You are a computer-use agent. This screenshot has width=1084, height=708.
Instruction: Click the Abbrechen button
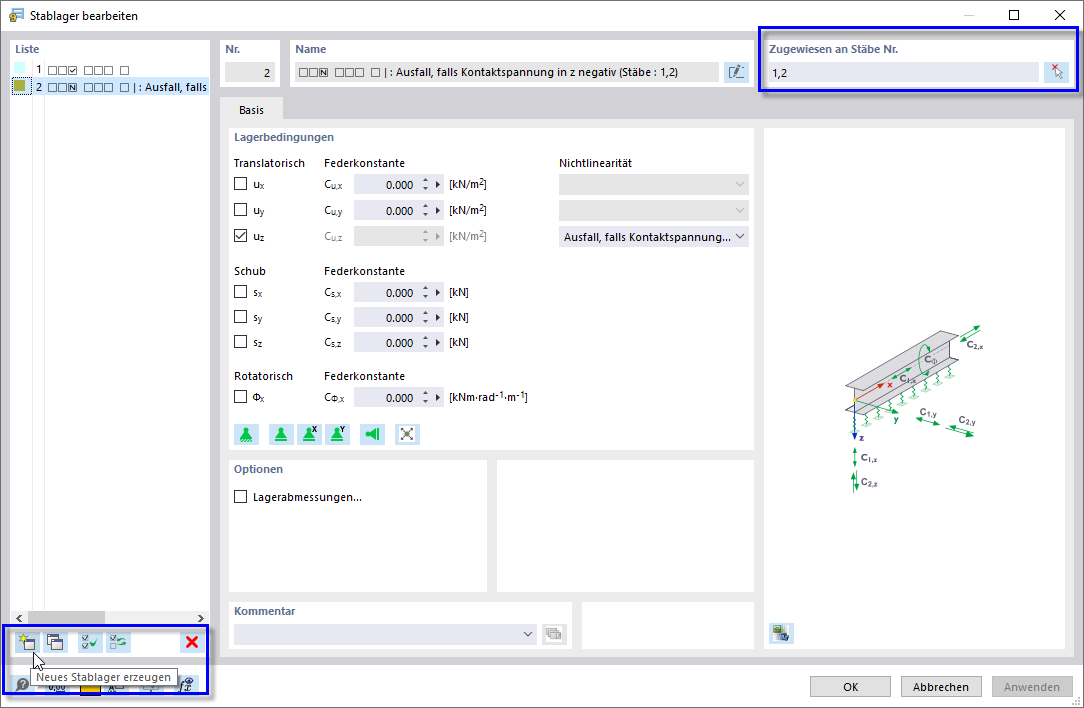941,687
